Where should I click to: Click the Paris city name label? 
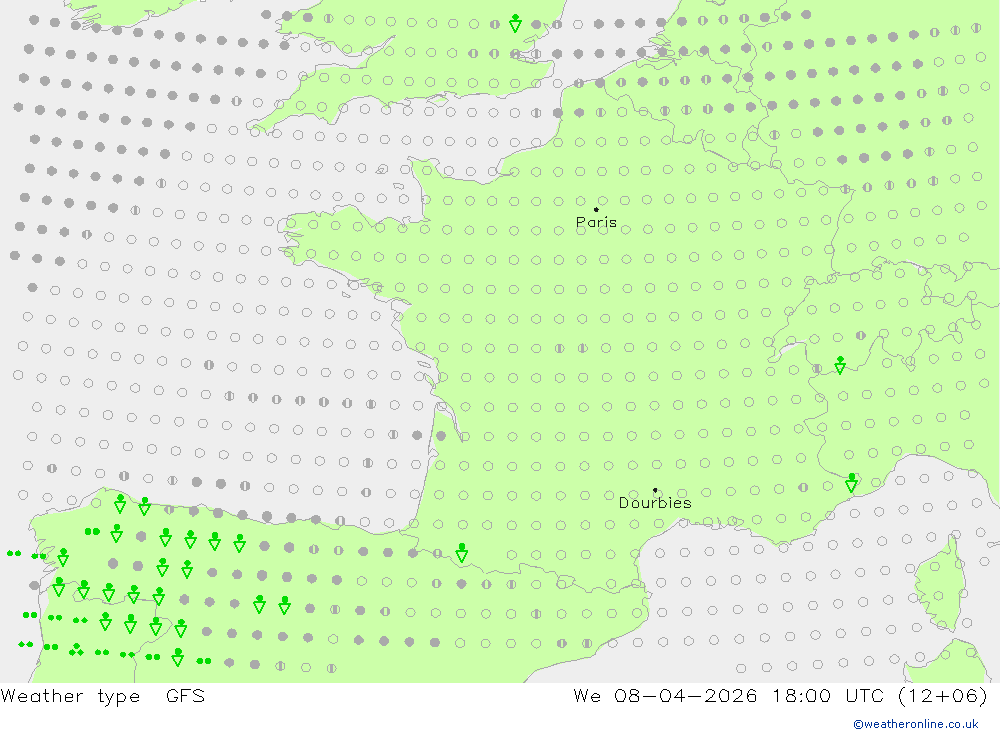point(596,222)
